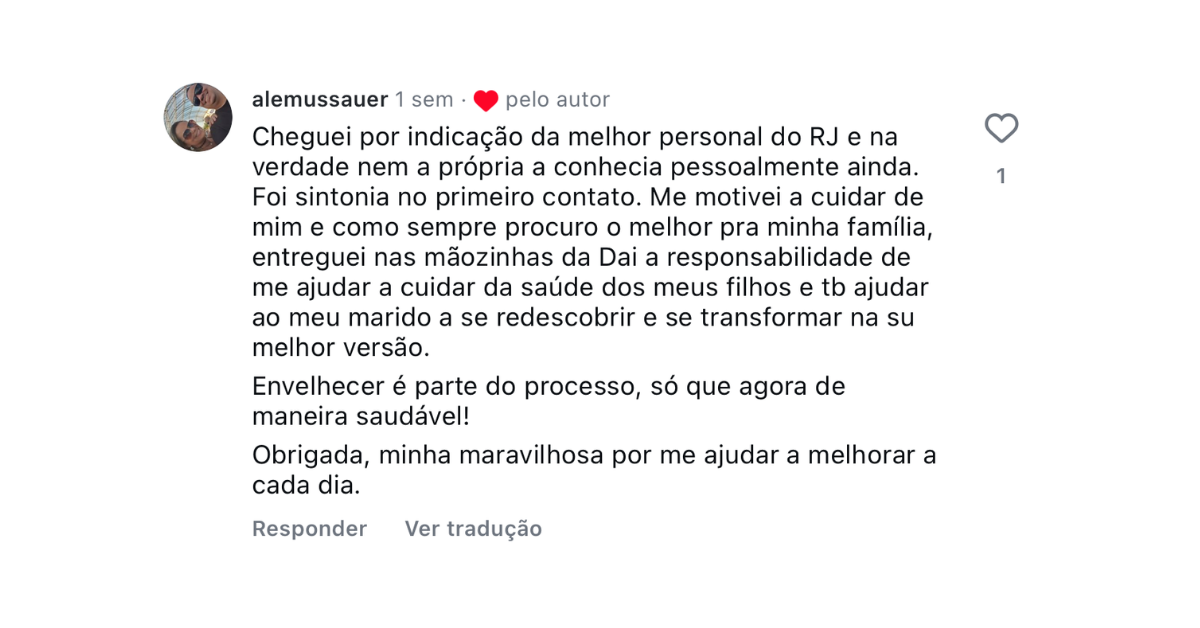Click the line starting 'Cheguei por indicação'
Image resolution: width=1200 pixels, height=628 pixels.
pyautogui.click(x=576, y=134)
